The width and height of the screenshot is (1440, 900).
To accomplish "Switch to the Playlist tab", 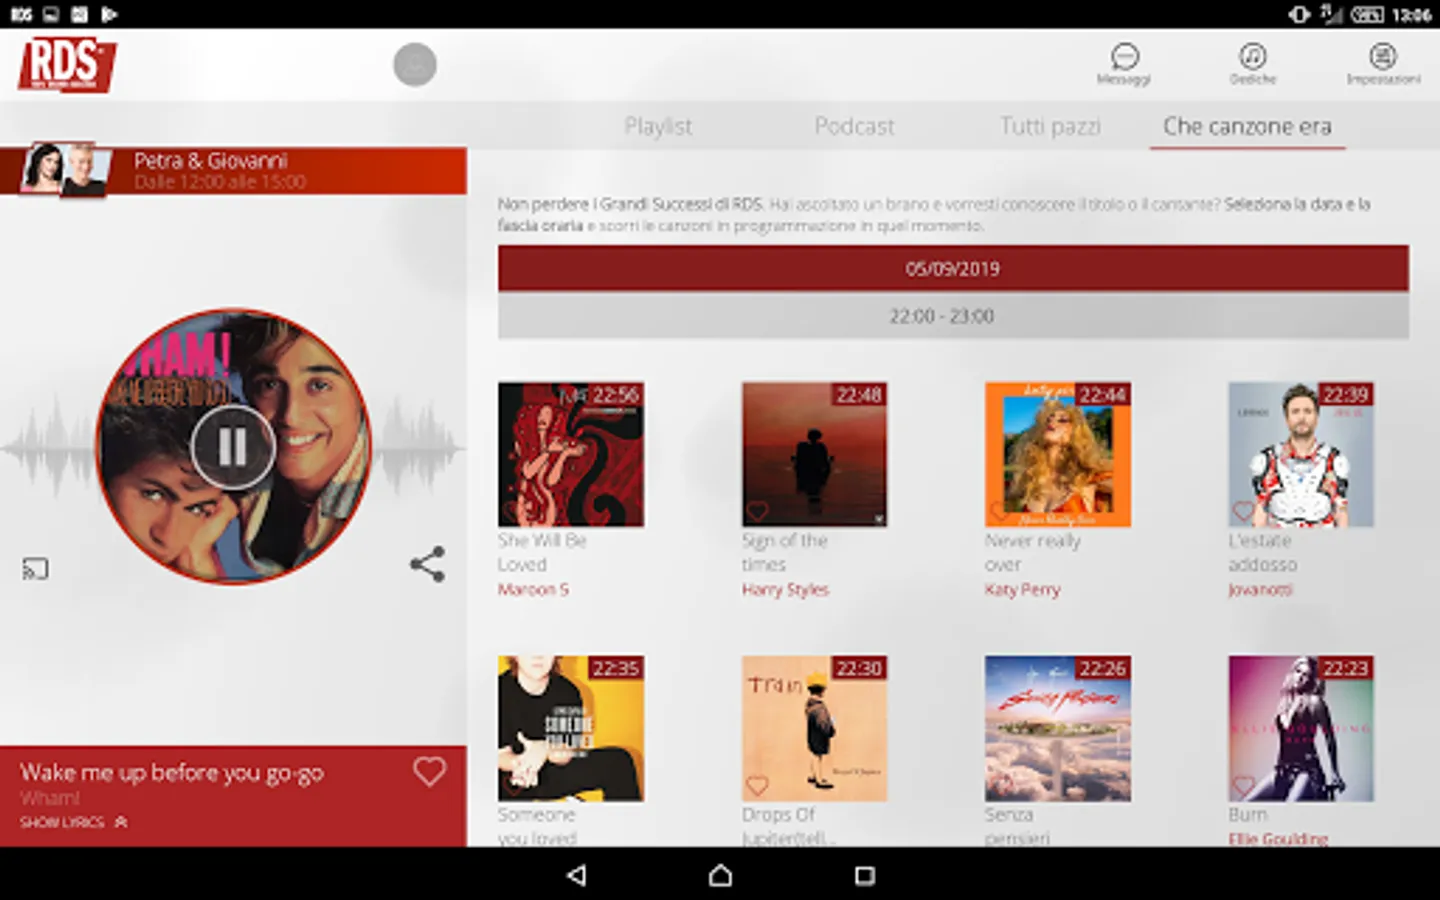I will pyautogui.click(x=658, y=126).
